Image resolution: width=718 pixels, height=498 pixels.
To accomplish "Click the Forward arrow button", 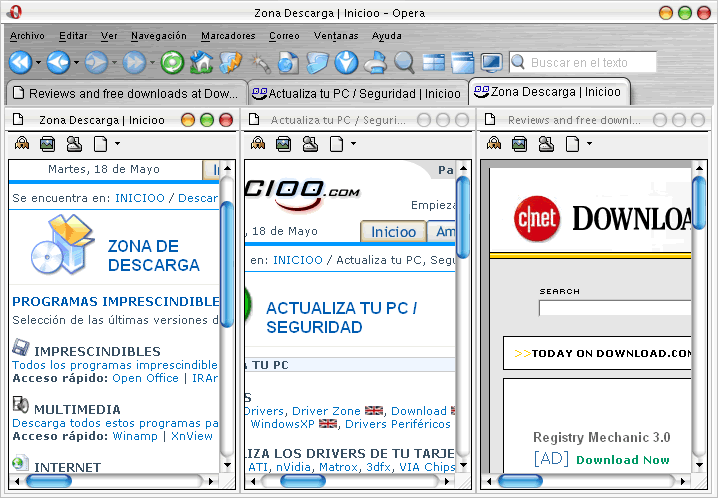I will tap(96, 62).
